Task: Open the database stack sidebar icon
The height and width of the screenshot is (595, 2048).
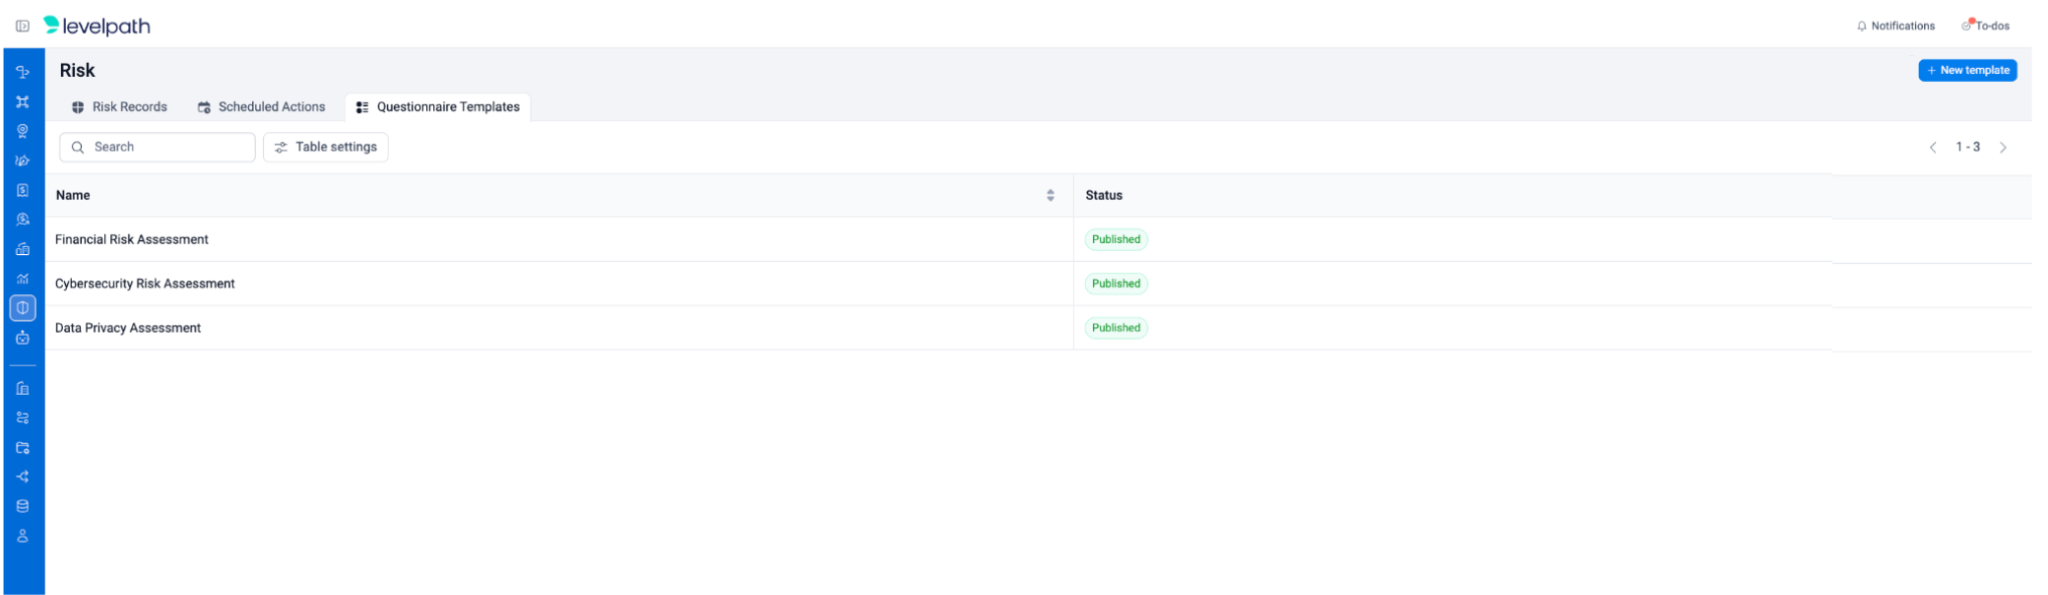Action: [x=22, y=506]
